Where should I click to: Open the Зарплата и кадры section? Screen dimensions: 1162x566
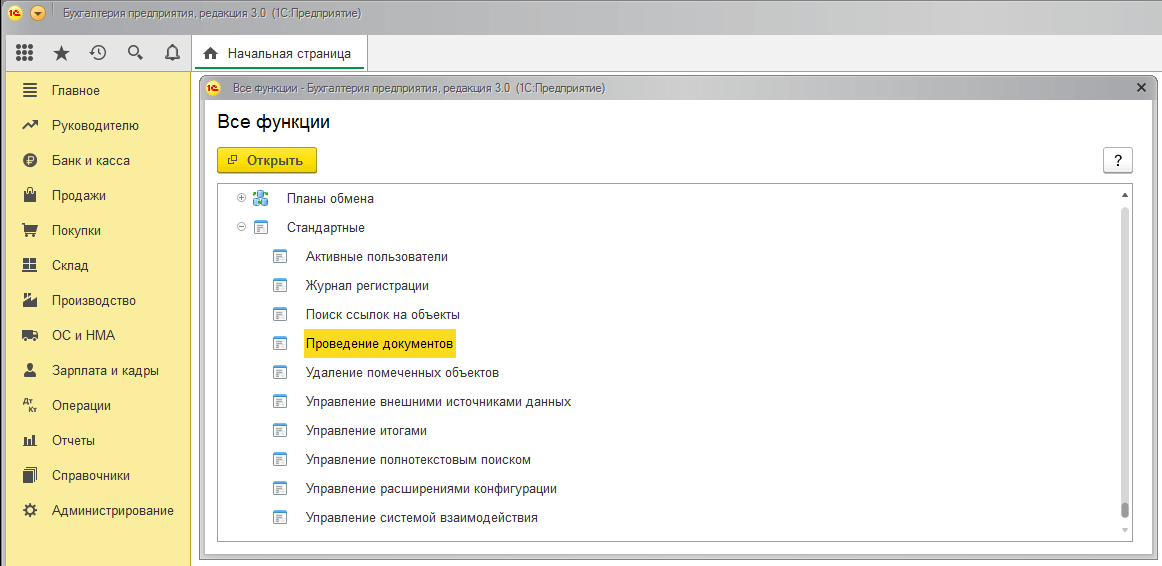(105, 370)
